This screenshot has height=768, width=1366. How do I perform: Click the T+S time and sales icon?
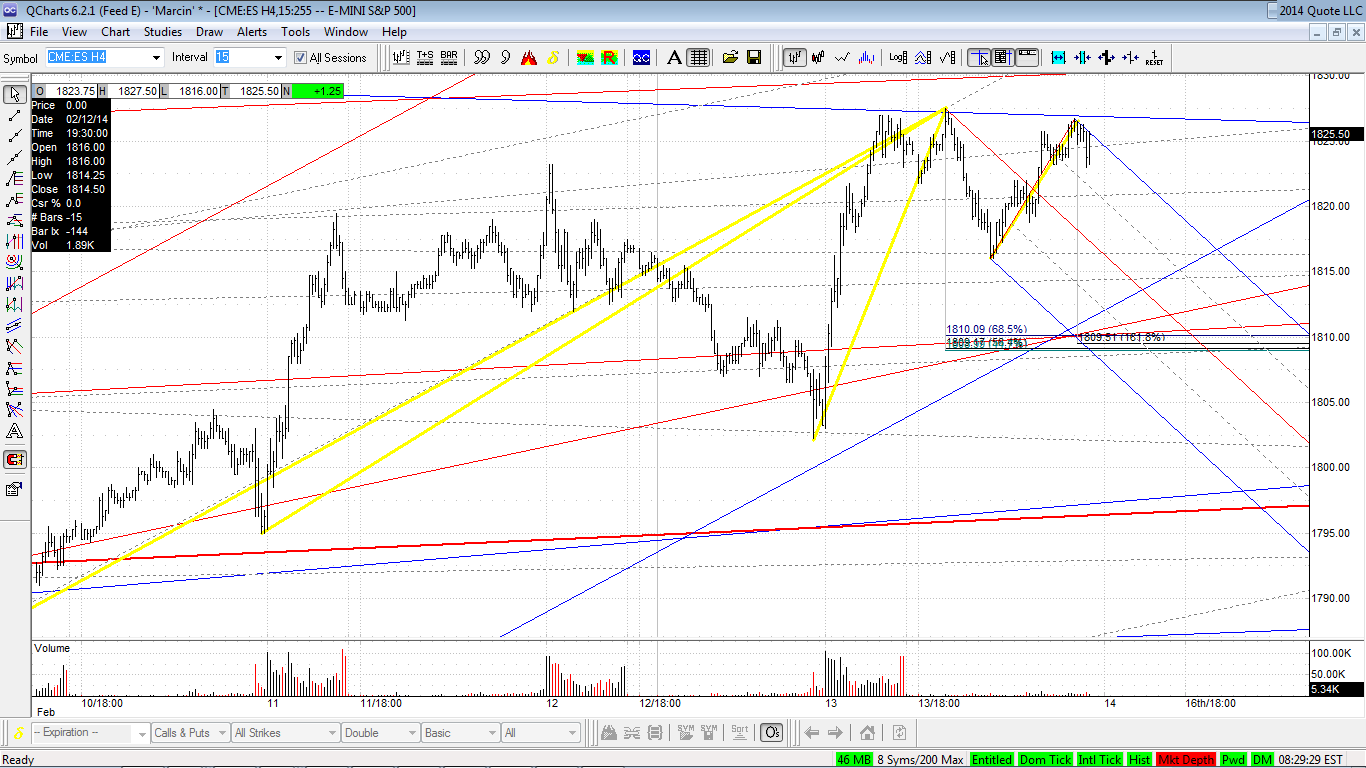[x=425, y=57]
